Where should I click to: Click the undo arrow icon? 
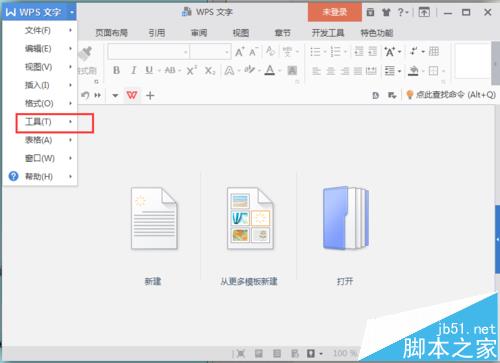(85, 95)
